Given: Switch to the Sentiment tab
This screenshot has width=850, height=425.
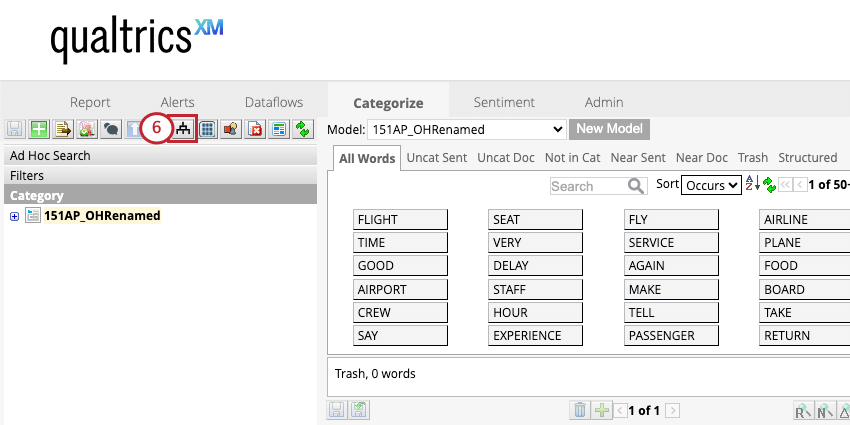Looking at the screenshot, I should coord(504,102).
